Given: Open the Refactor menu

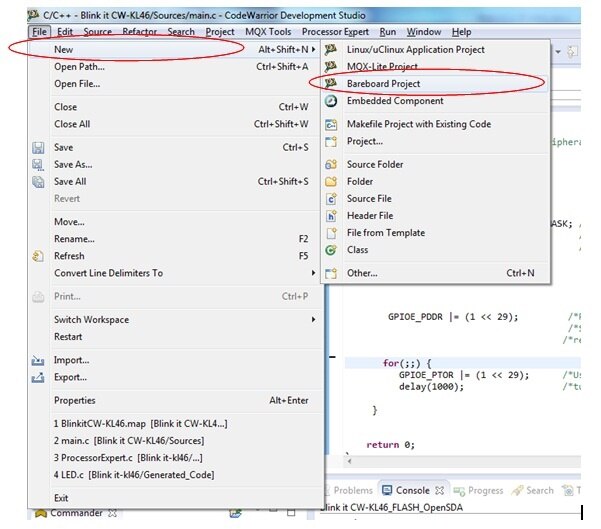Looking at the screenshot, I should (x=140, y=32).
